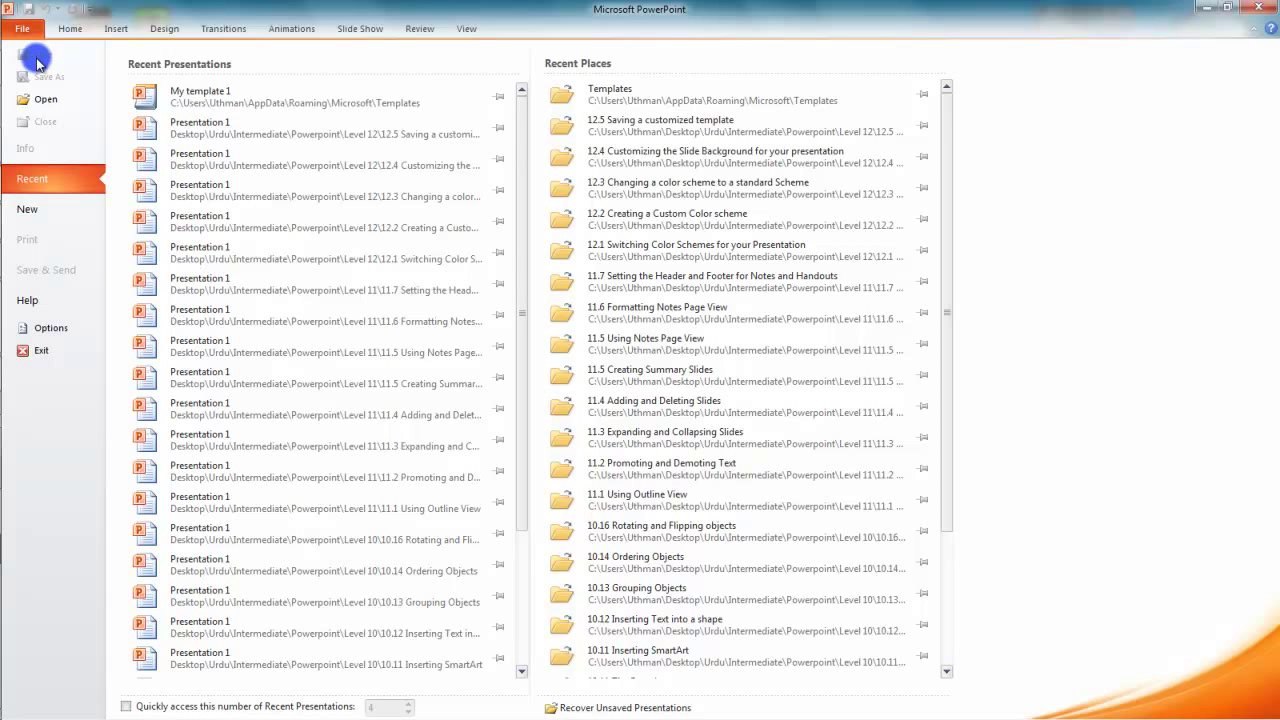Open the Templates folder icon in Recent Places
The height and width of the screenshot is (720, 1280).
562,95
